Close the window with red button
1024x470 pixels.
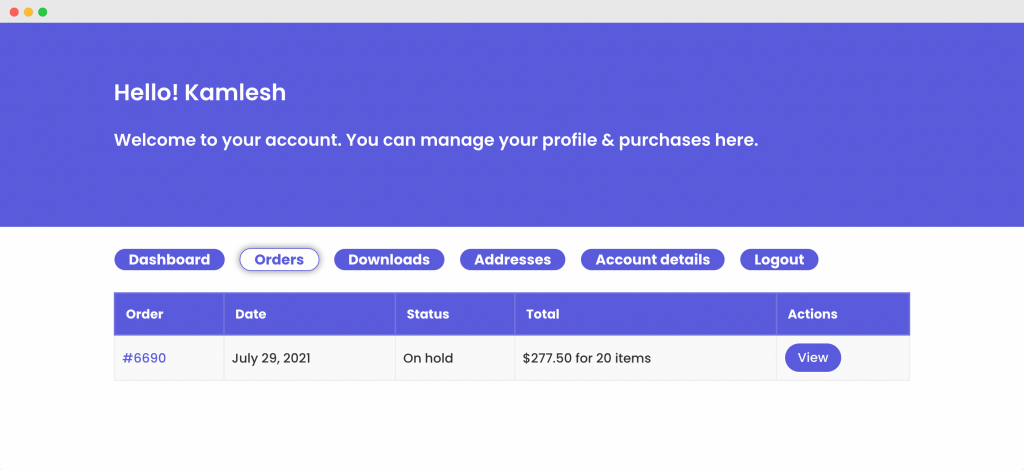[x=14, y=12]
